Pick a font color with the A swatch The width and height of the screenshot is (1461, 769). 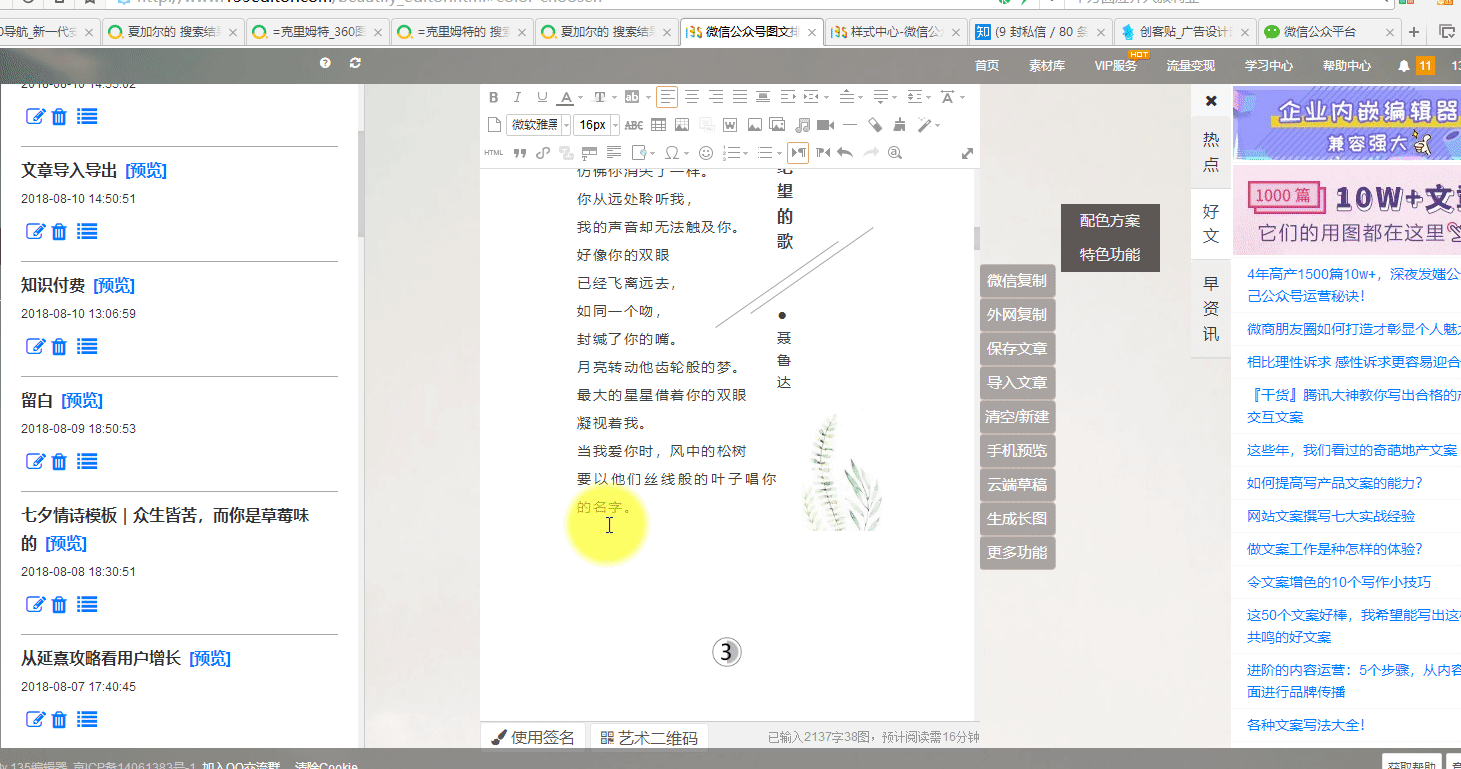[565, 97]
